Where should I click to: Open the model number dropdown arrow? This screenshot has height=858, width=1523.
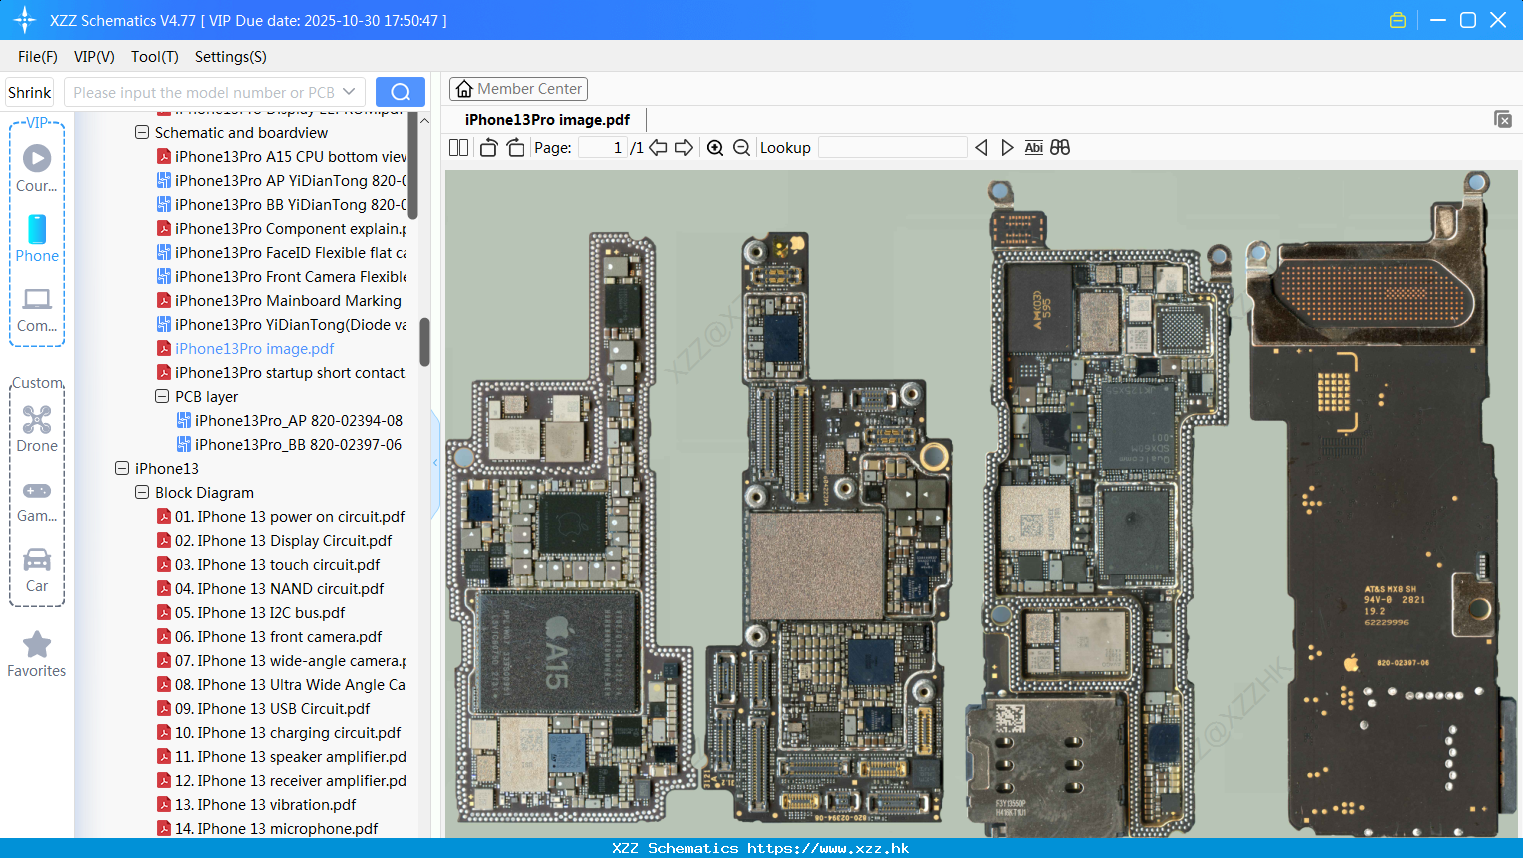(349, 92)
